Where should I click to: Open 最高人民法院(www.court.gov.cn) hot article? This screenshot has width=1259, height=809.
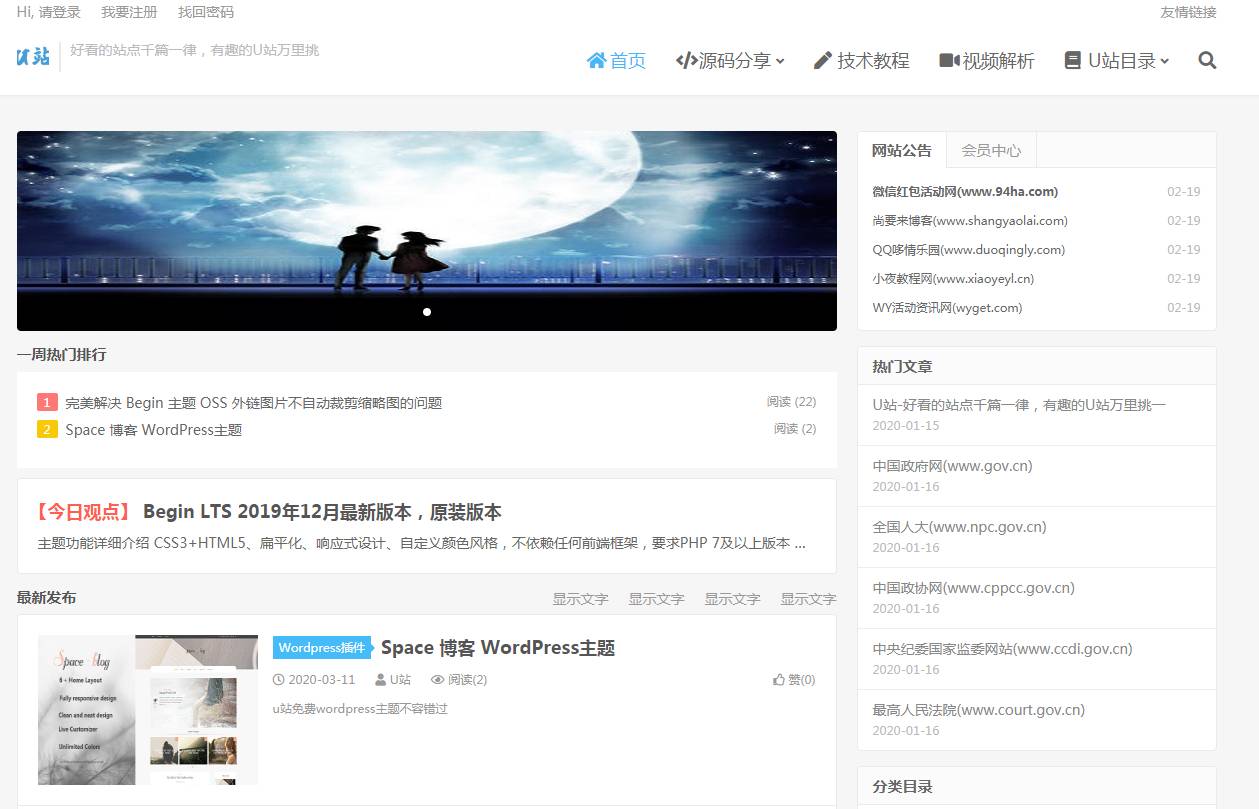(978, 710)
